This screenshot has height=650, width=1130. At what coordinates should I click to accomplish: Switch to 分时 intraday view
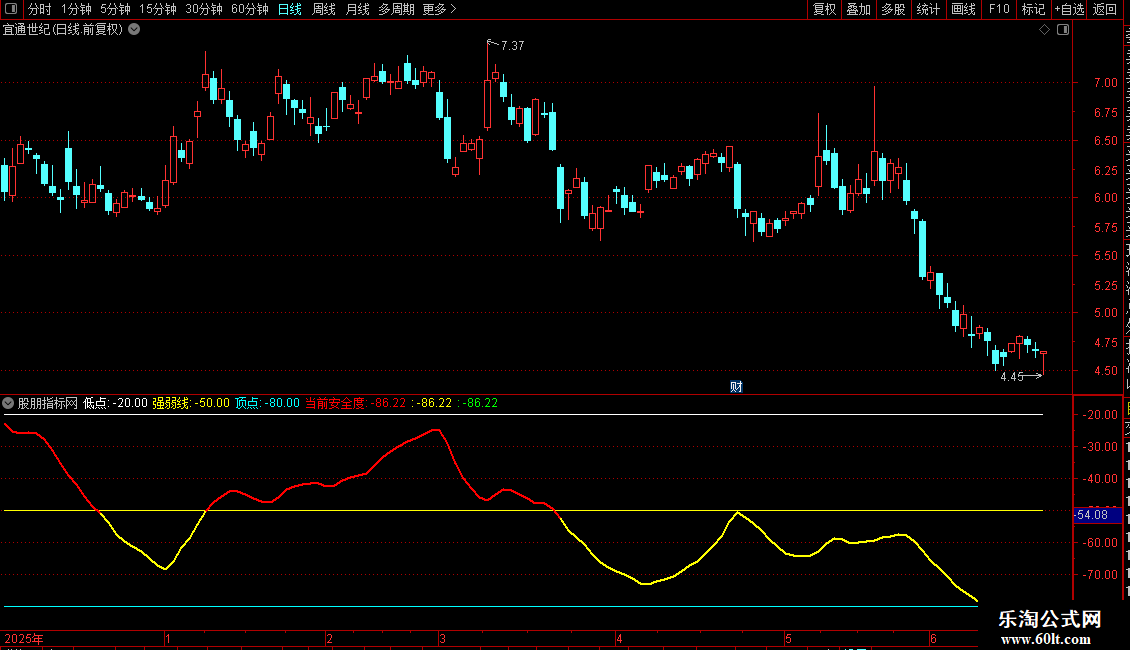click(x=40, y=9)
